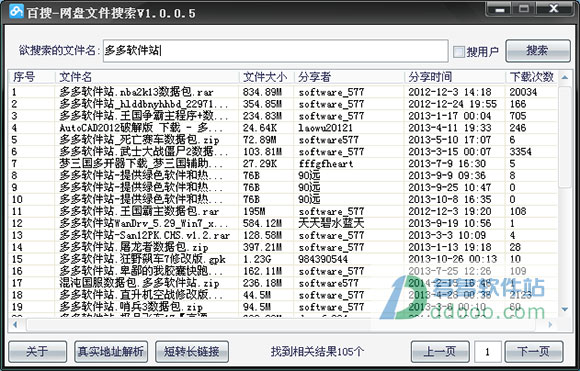Click the horizontal scrollbar left arrow

[x=15, y=325]
